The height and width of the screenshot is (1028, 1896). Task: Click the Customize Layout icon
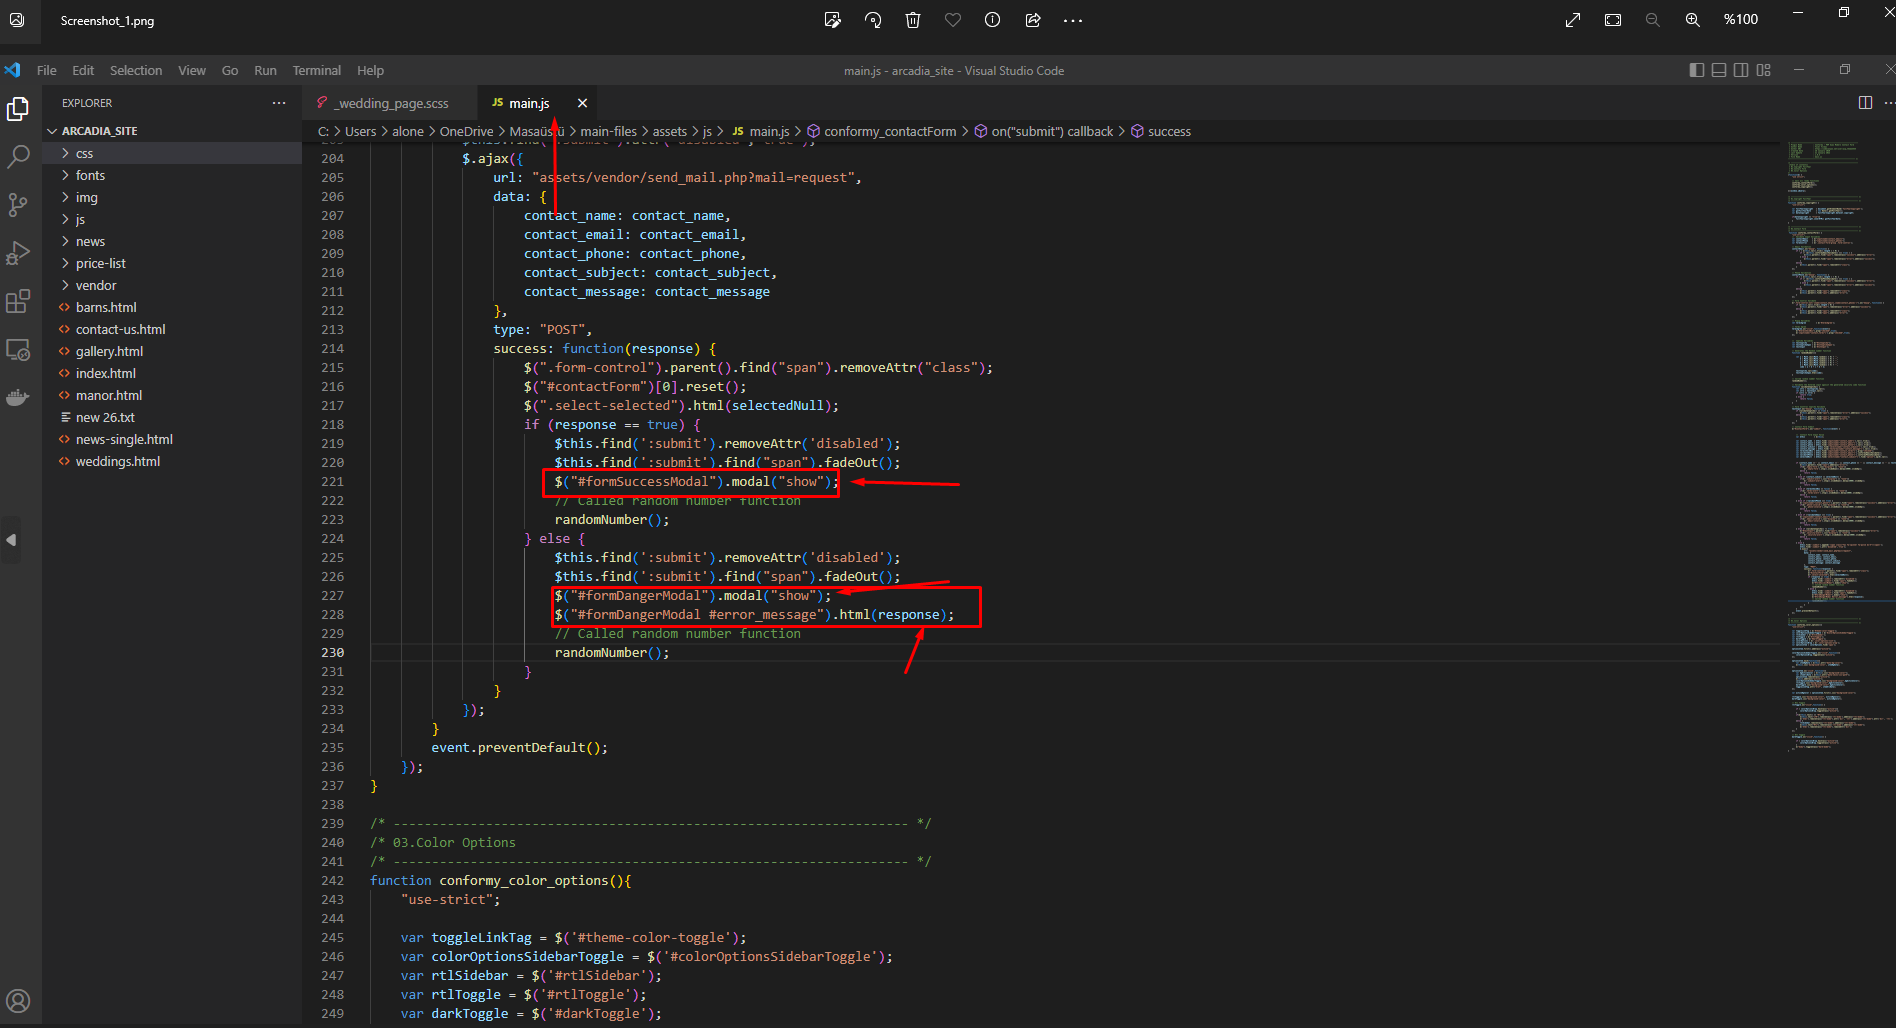click(x=1763, y=70)
